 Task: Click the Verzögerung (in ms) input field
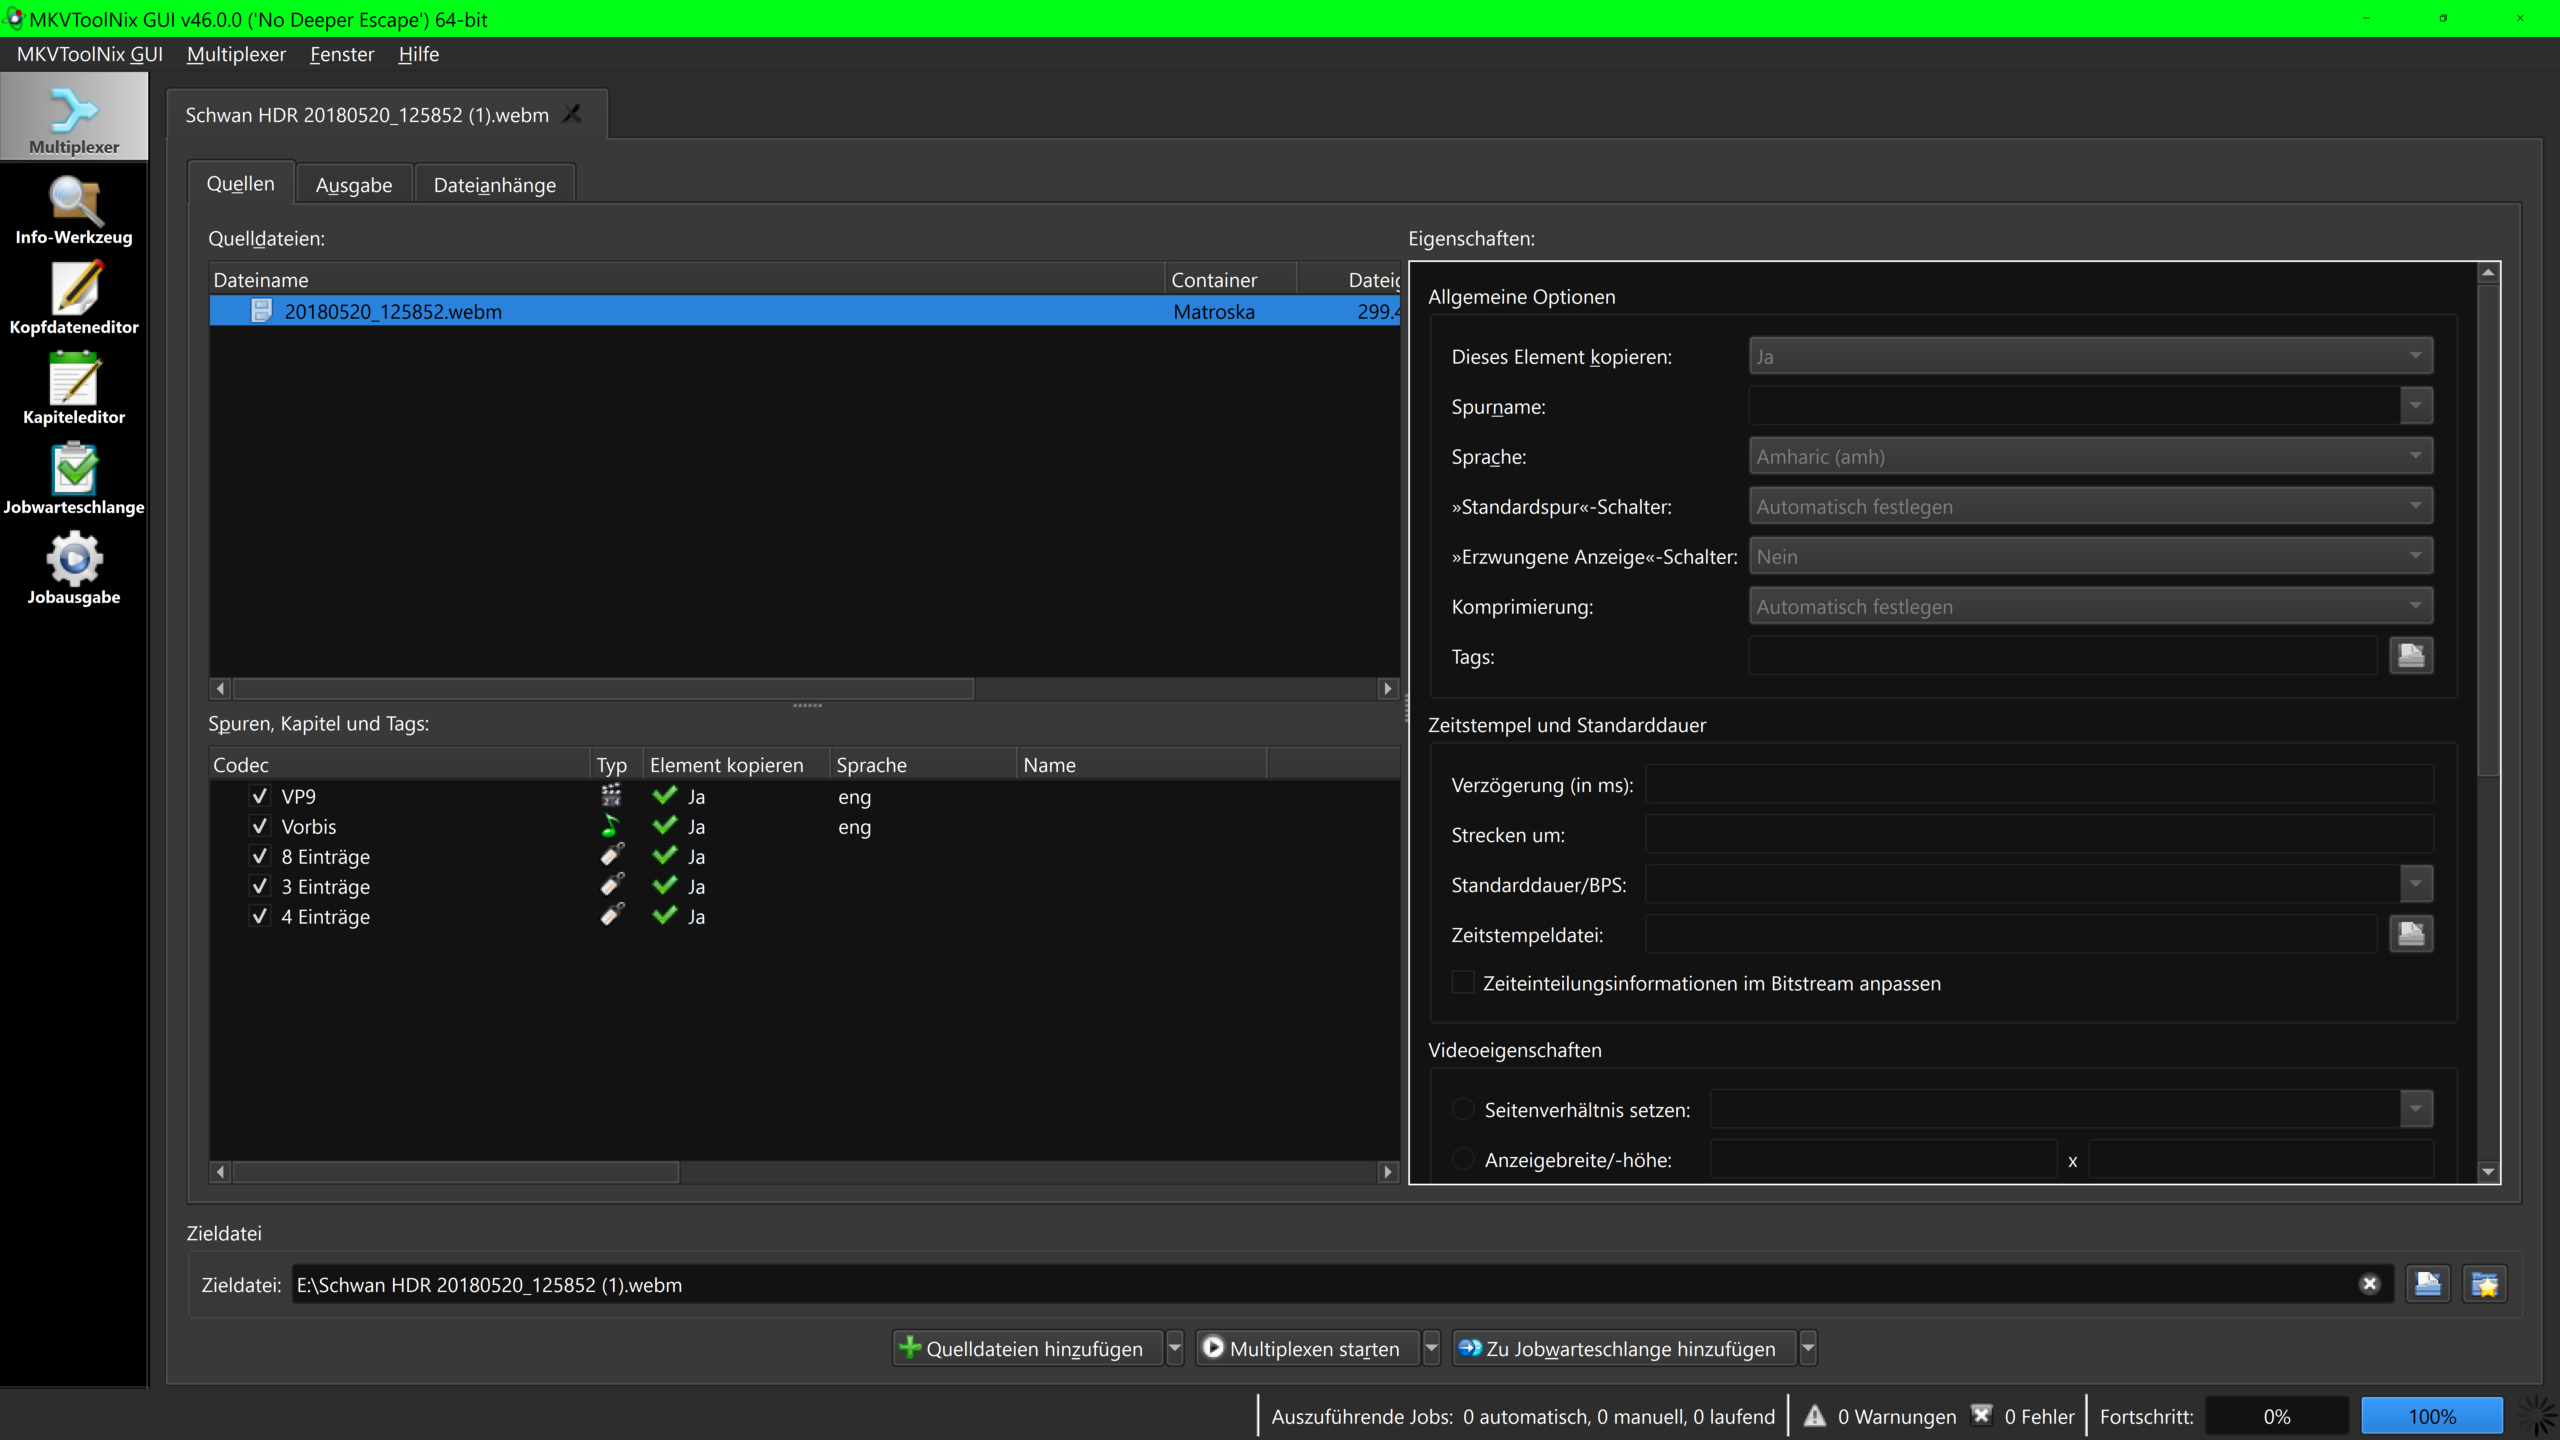coord(2039,784)
